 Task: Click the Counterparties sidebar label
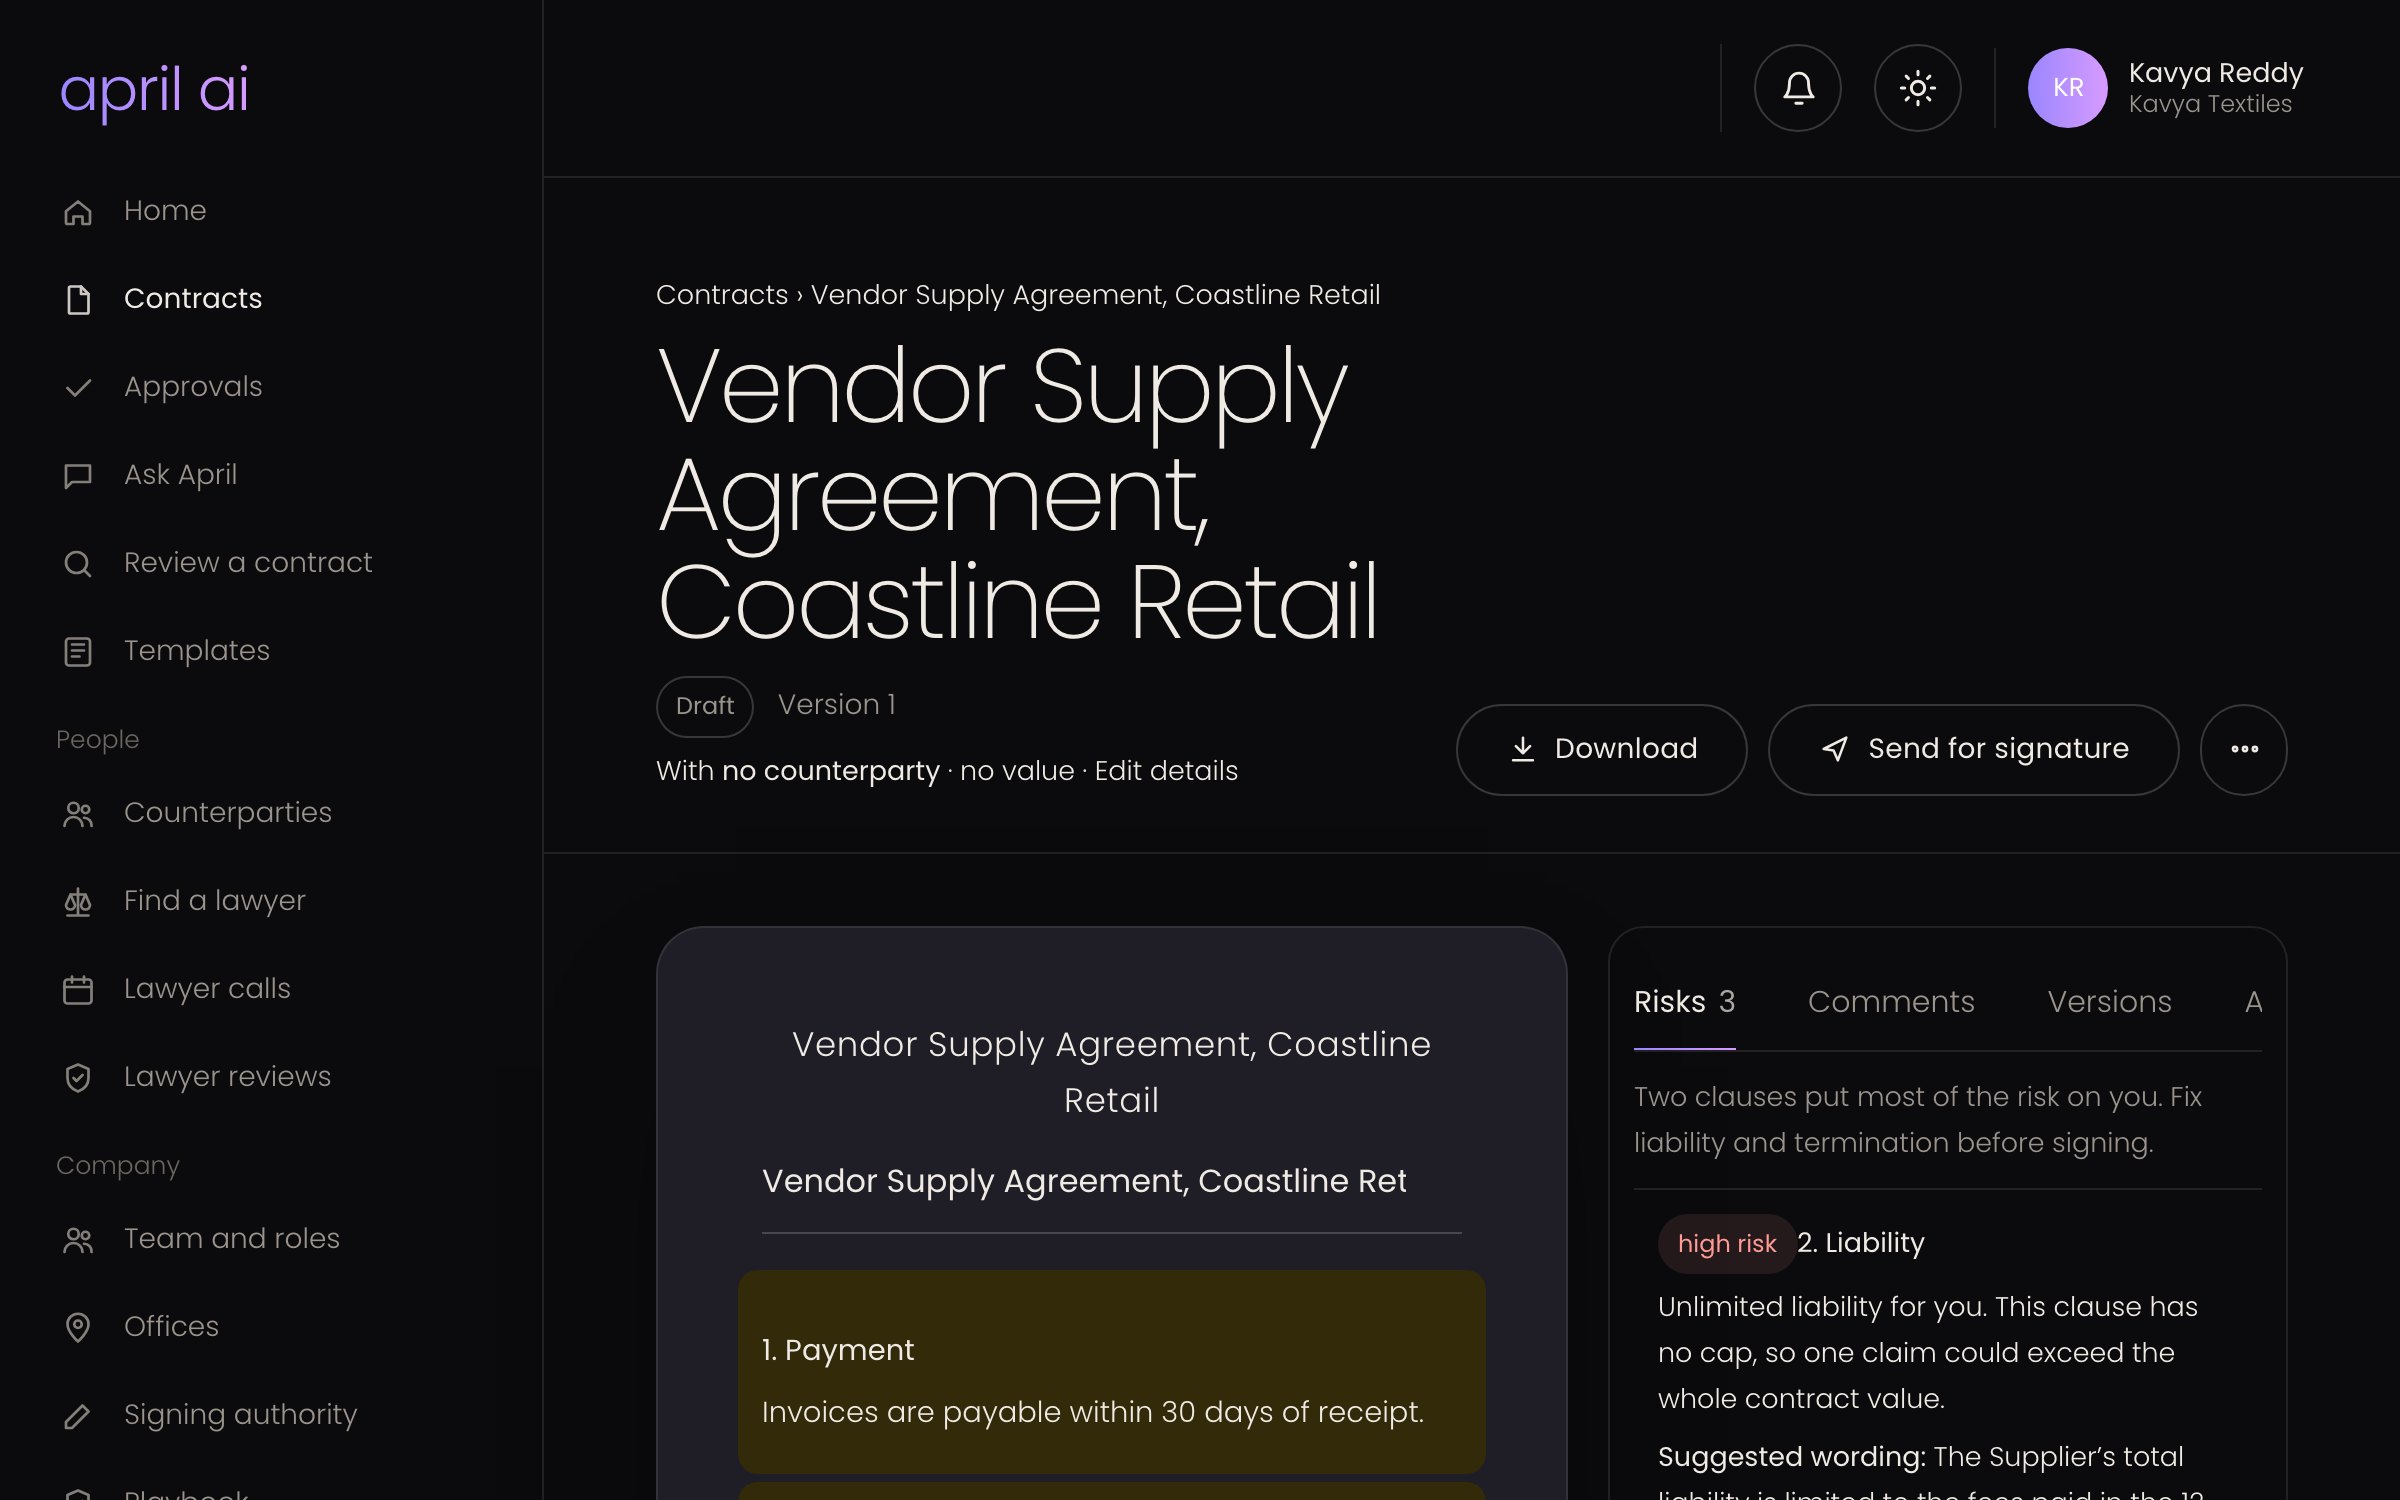[228, 813]
